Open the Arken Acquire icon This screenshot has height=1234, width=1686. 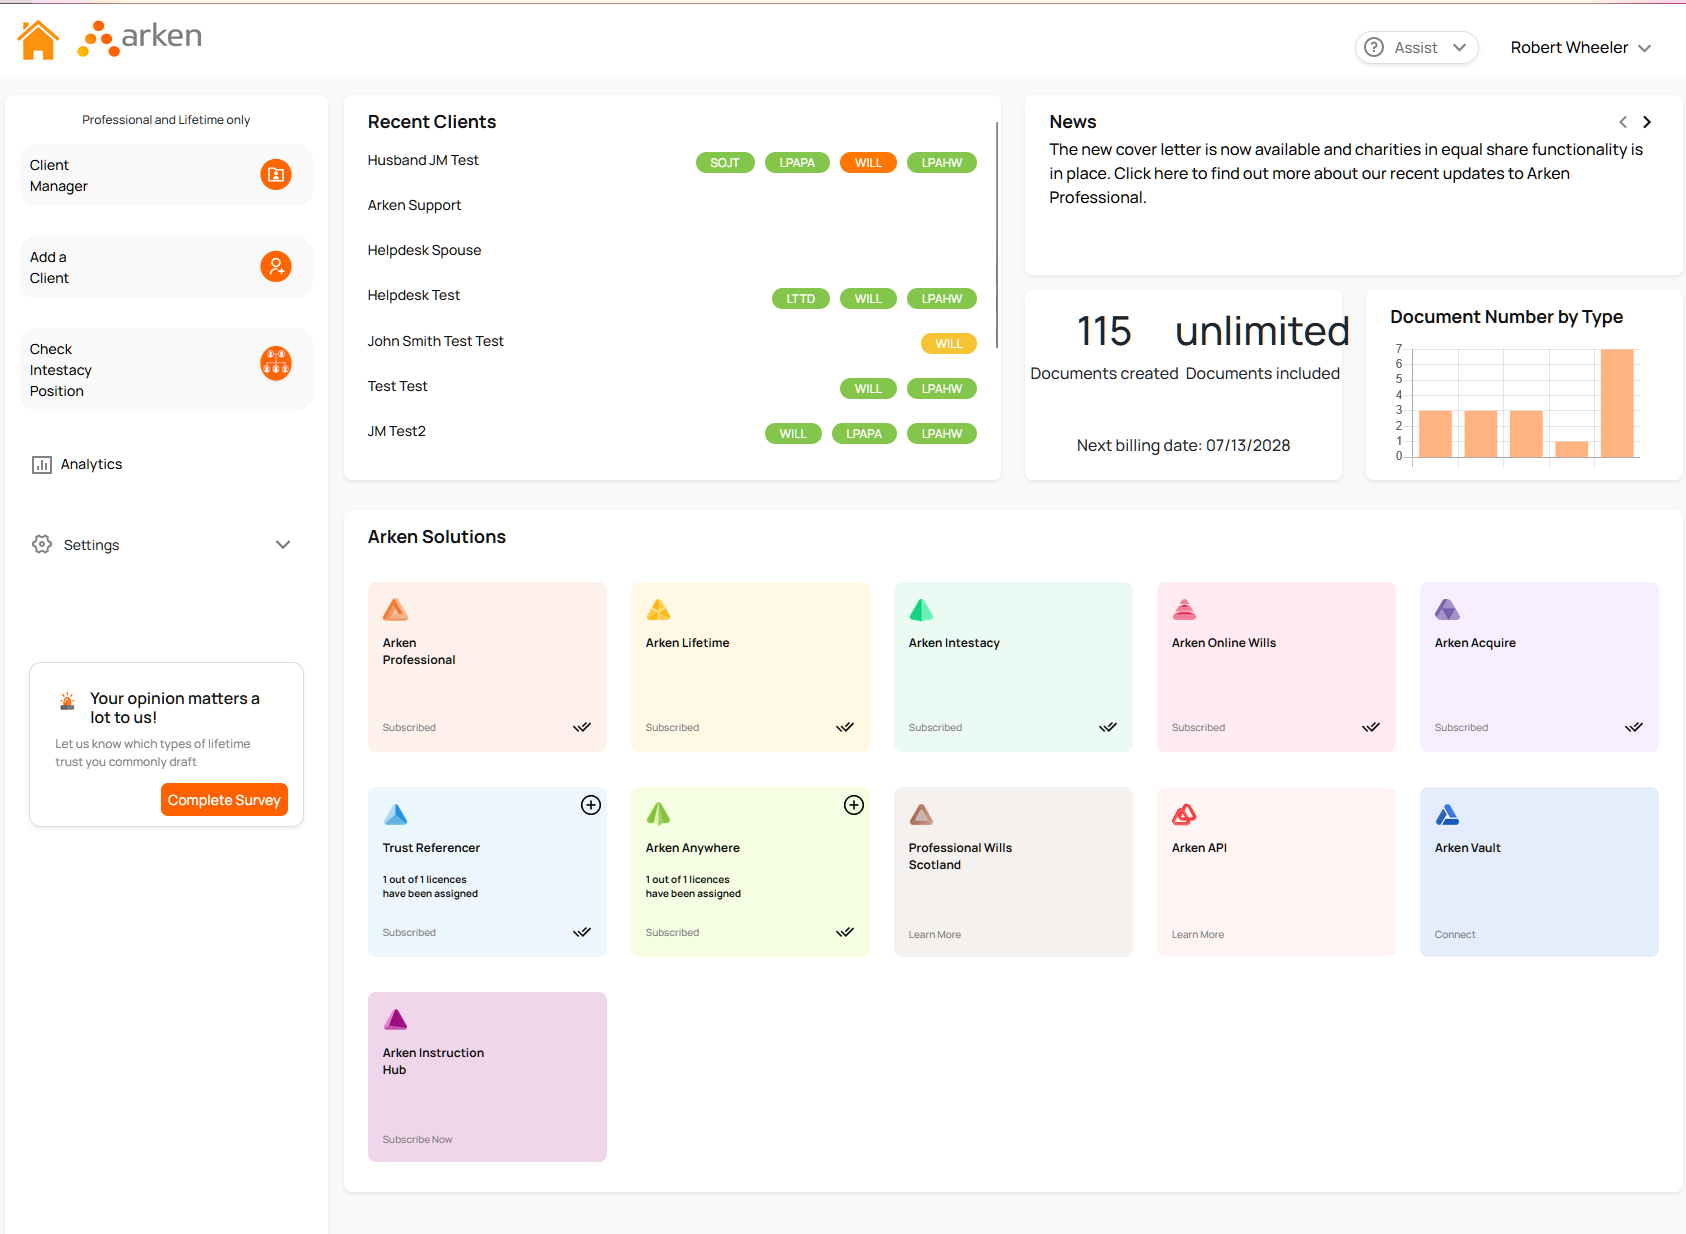pos(1447,609)
